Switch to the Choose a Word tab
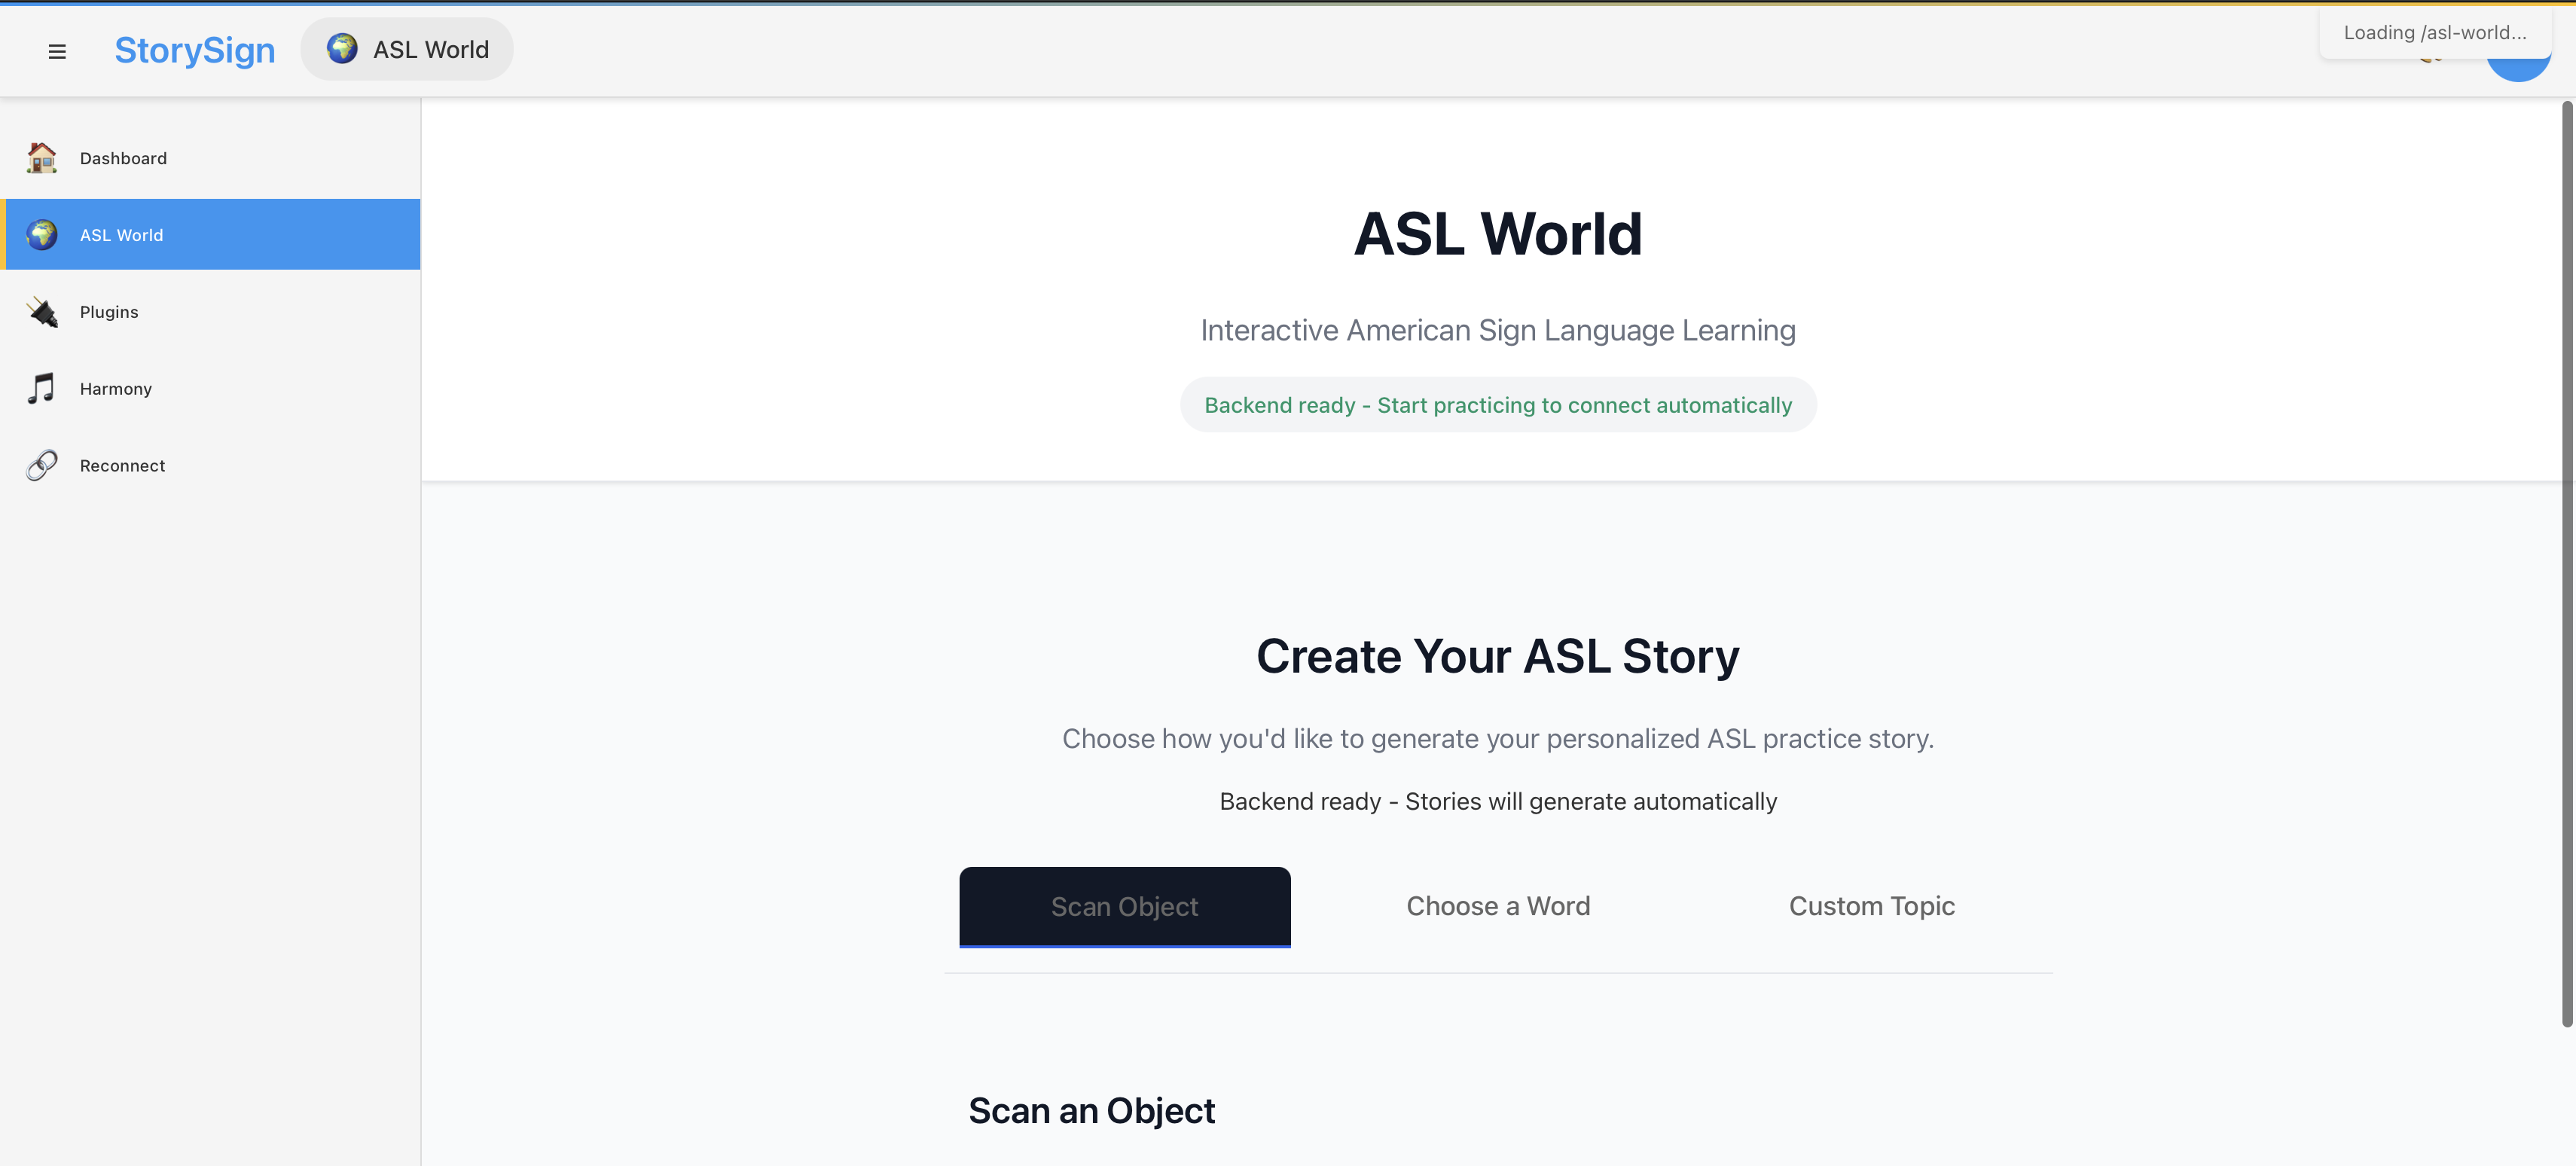This screenshot has height=1166, width=2576. (x=1497, y=906)
